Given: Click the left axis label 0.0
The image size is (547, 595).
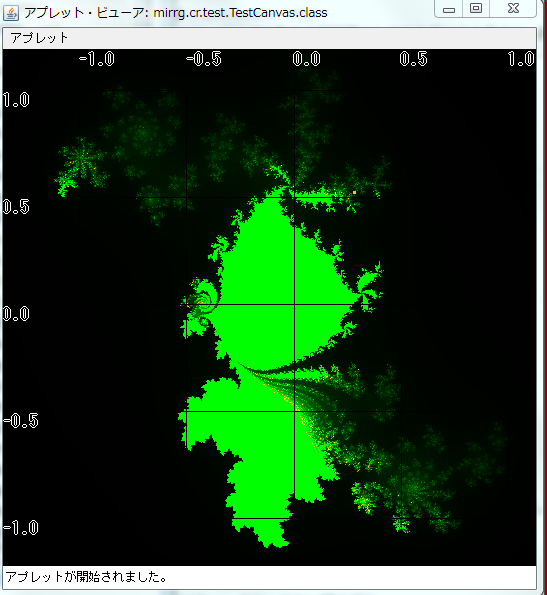Looking at the screenshot, I should tap(16, 314).
